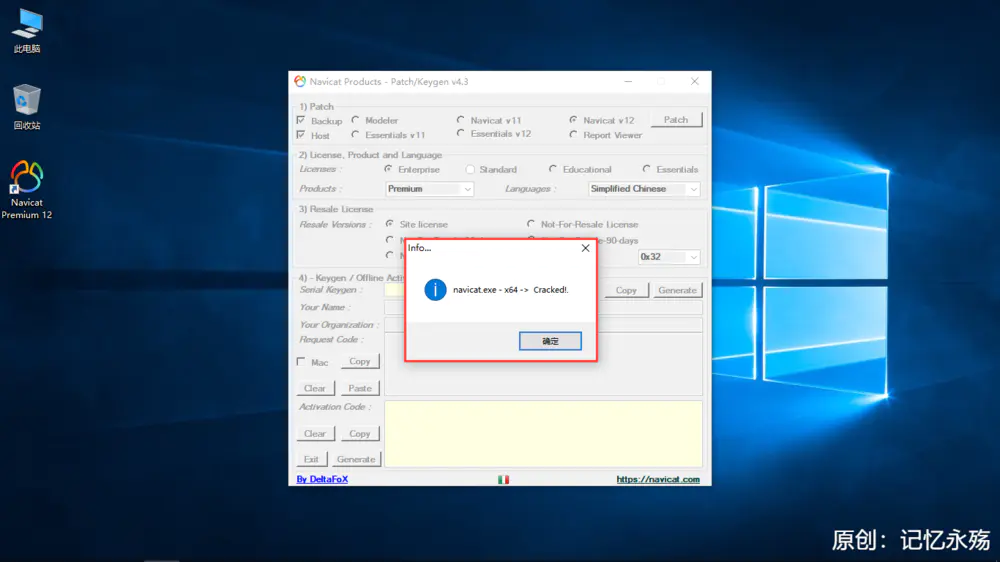Open the Products dropdown showing Premium
Viewport: 1000px width, 562px height.
click(x=429, y=189)
